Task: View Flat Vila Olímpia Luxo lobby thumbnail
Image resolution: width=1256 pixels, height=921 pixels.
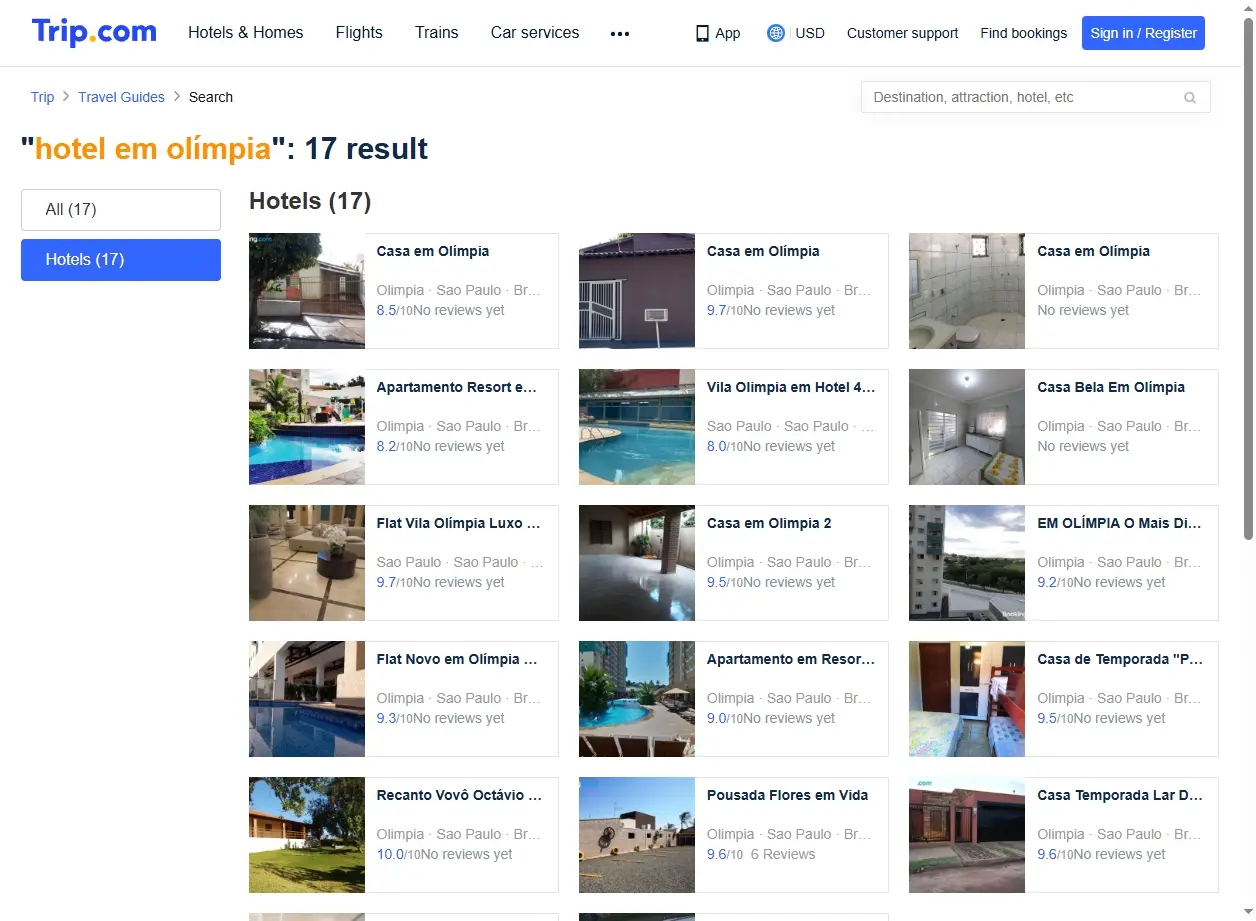Action: [x=307, y=563]
